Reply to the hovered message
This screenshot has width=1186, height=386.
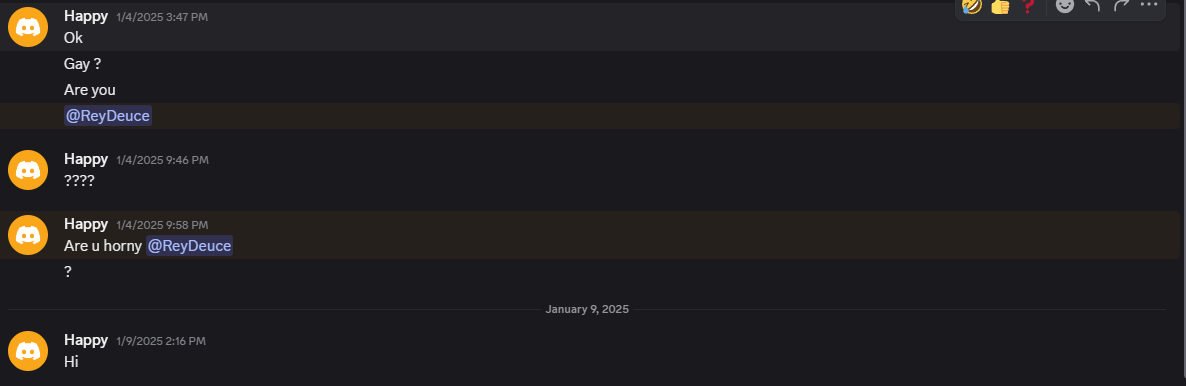[1092, 5]
